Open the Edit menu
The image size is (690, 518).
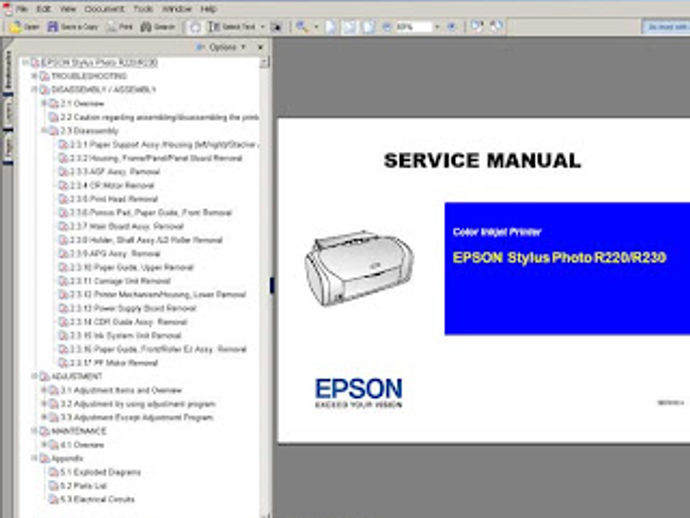(44, 9)
